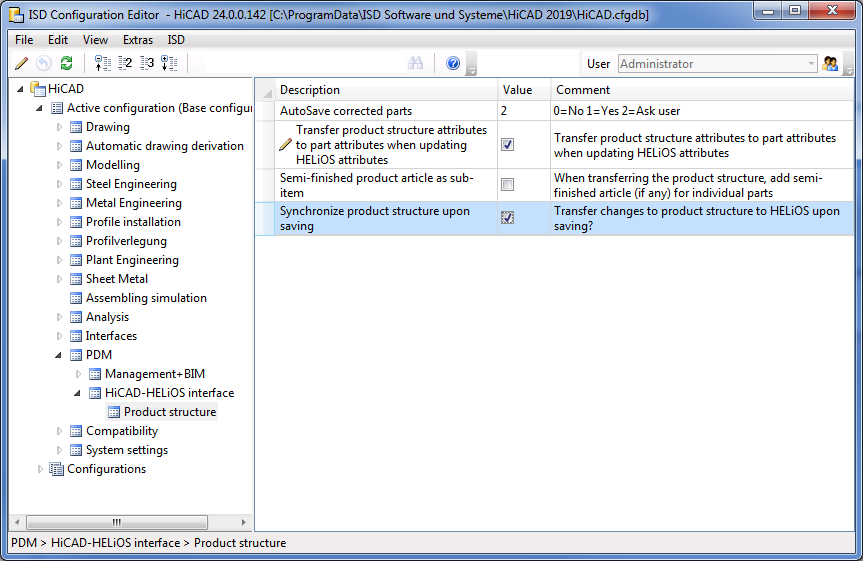Click the Value column header
The image size is (863, 561).
[x=524, y=90]
